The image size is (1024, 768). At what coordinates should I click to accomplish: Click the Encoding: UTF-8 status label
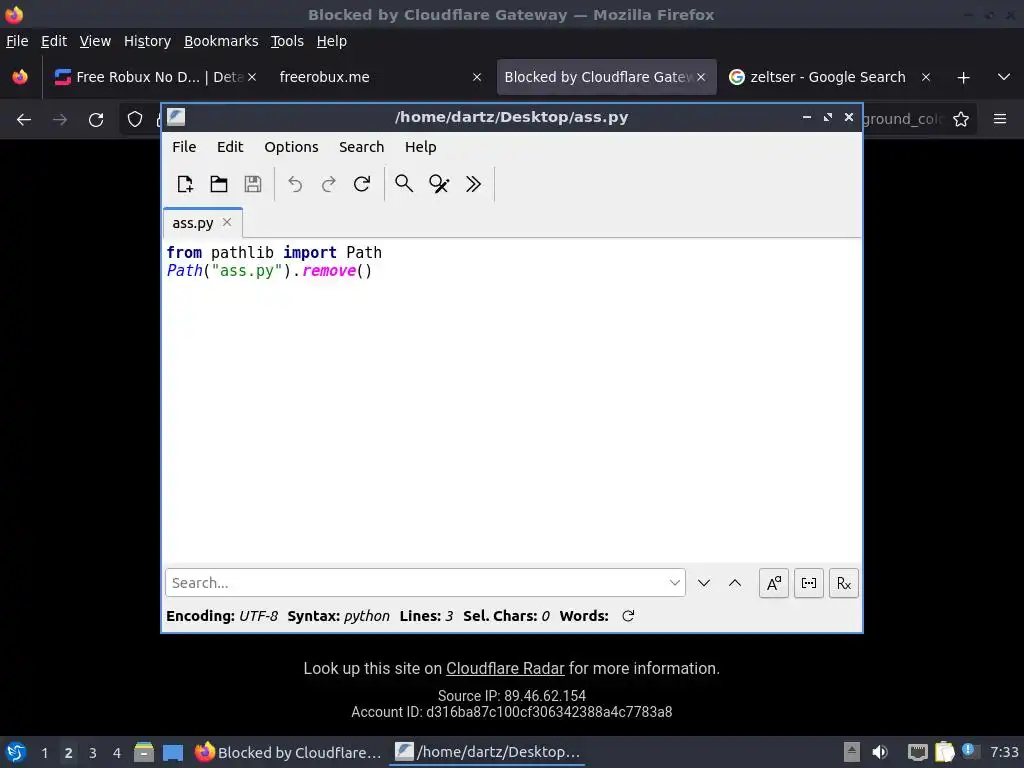coord(222,616)
